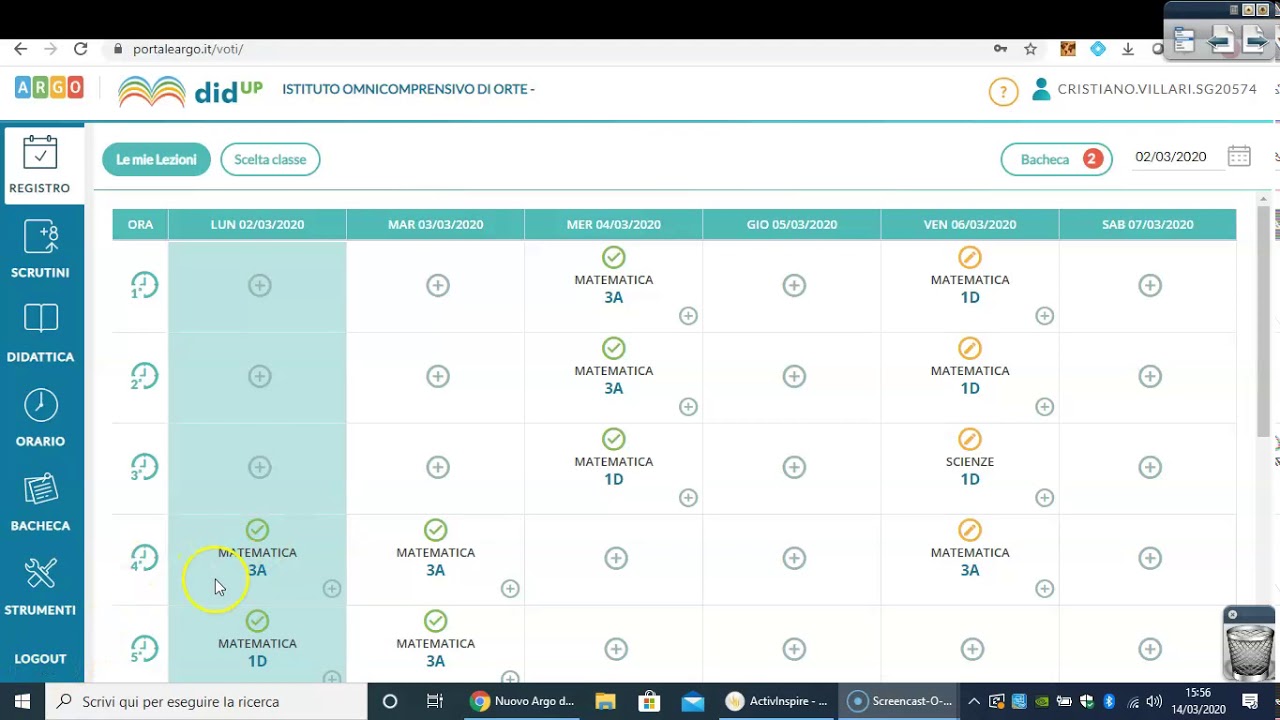This screenshot has height=720, width=1280.
Task: Open Wednesday first hour Matematica 3A lesson
Action: [x=614, y=277]
